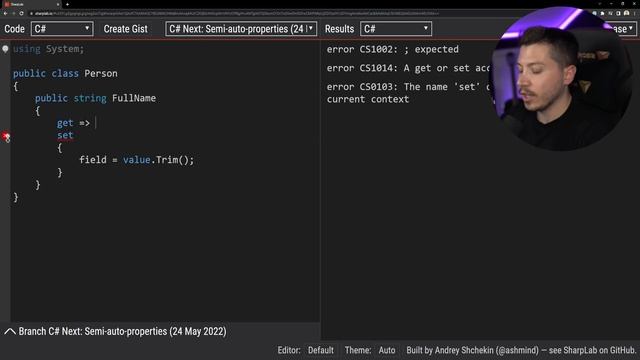Open the branch dropdown showing Semi-auto-properties
This screenshot has width=640, height=360.
click(241, 29)
